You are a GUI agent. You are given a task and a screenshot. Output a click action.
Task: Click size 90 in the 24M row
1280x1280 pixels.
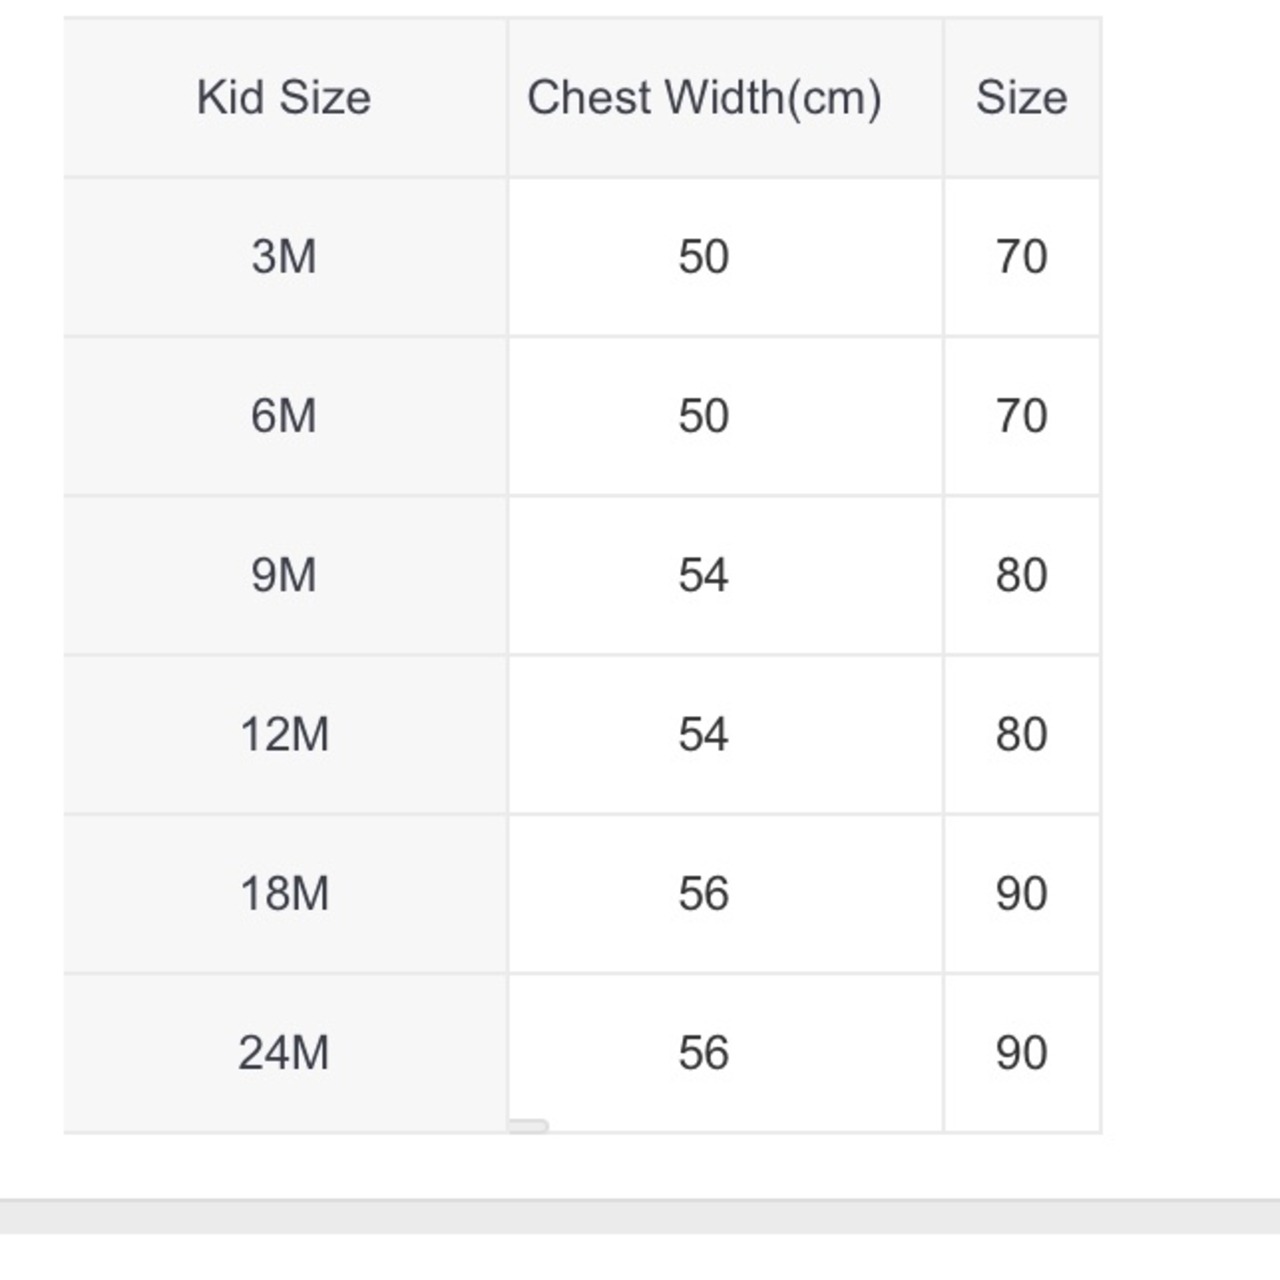[x=1021, y=1053]
